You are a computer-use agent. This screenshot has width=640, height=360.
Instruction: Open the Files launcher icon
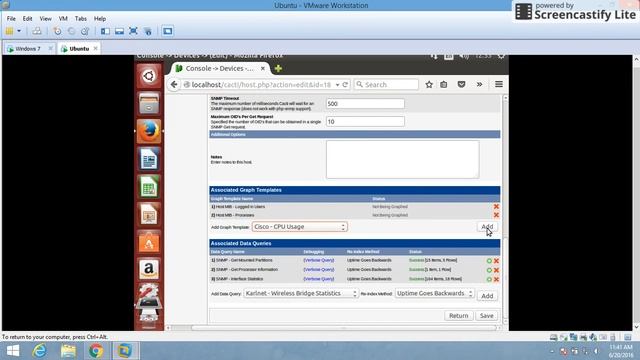coord(149,103)
